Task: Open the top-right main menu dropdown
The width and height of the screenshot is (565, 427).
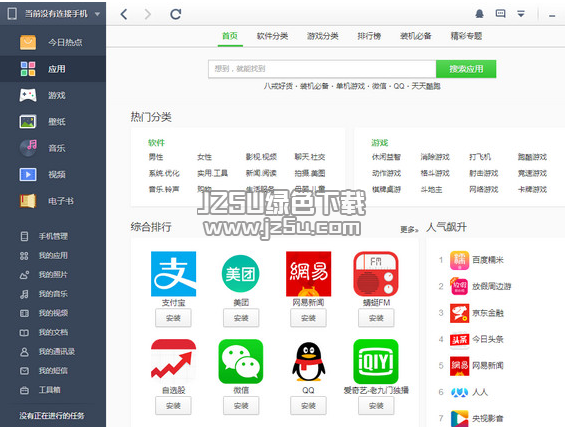Action: point(521,14)
